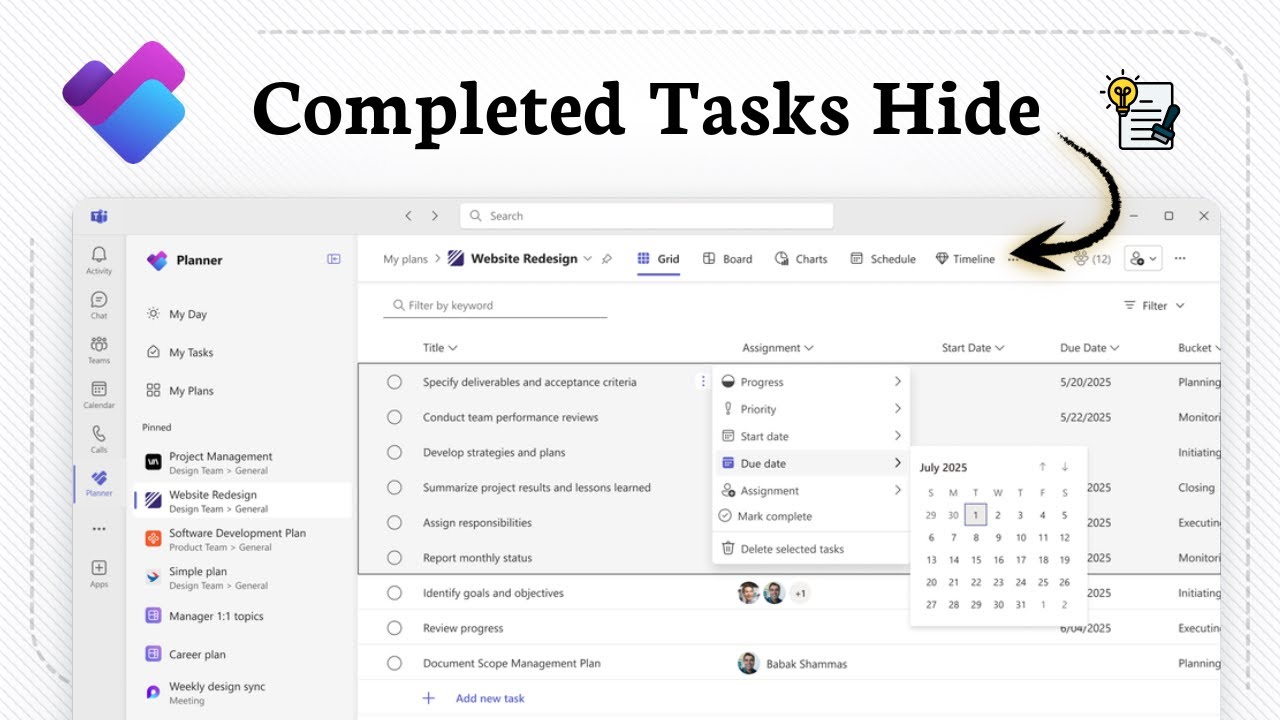Go forward with navigation arrow
This screenshot has width=1280, height=720.
tap(434, 216)
